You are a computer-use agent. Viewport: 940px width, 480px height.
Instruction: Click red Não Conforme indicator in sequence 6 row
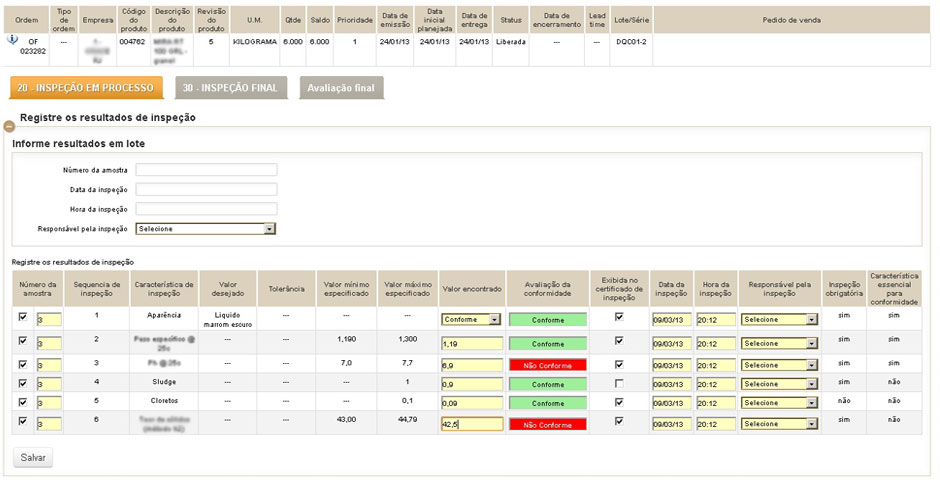(x=548, y=425)
